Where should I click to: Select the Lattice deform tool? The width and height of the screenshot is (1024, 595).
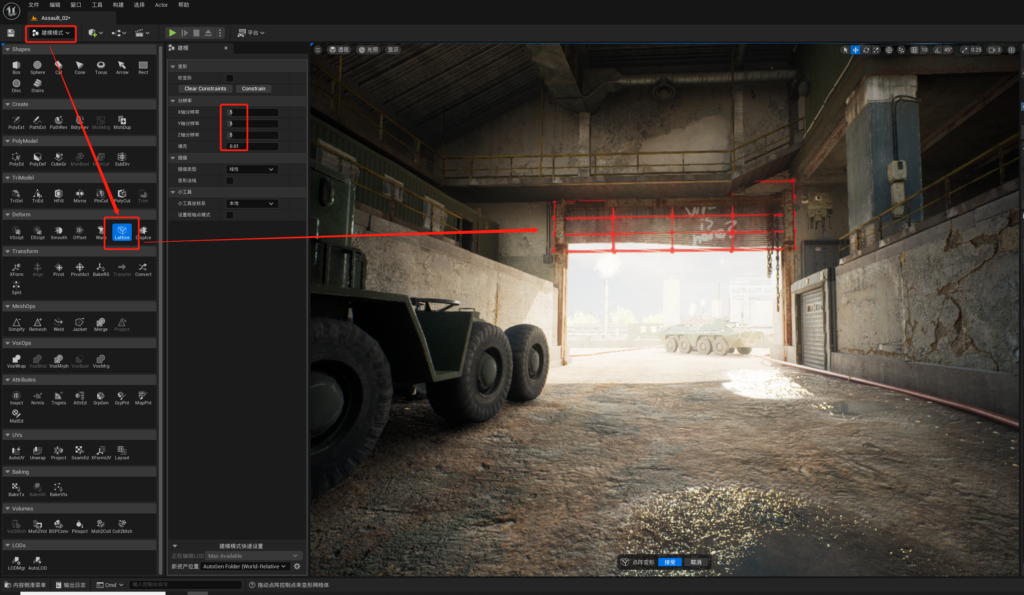[122, 231]
